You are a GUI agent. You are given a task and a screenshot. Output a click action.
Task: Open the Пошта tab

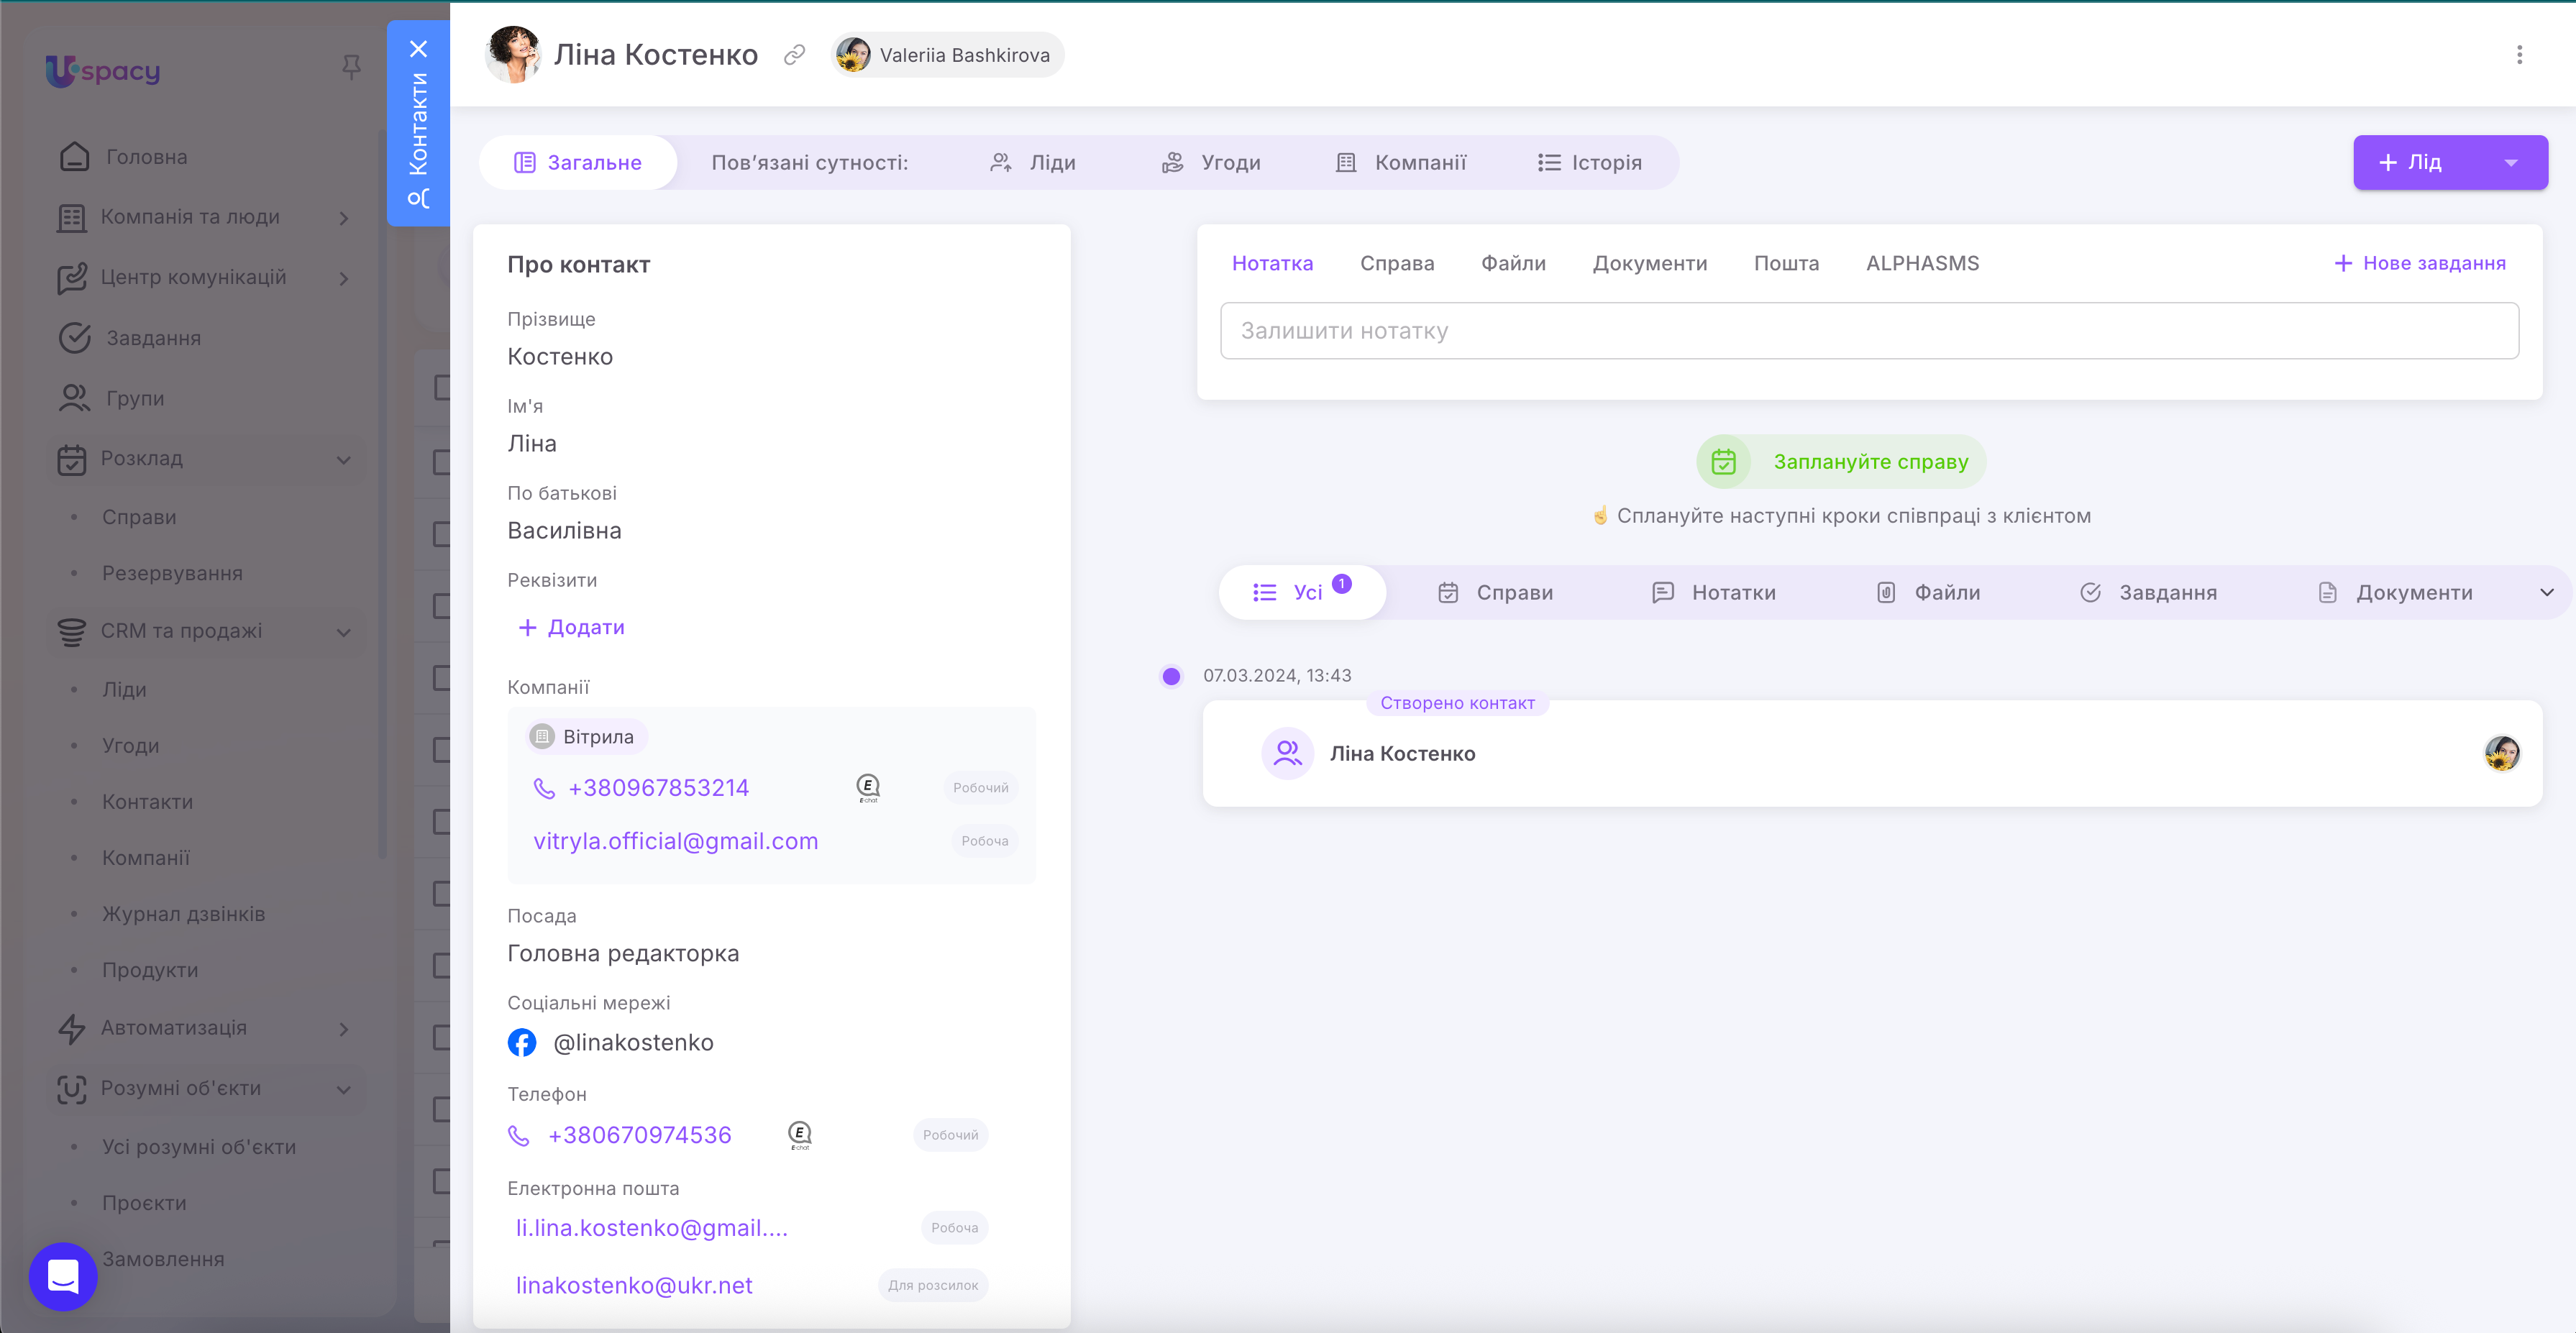pyautogui.click(x=1786, y=263)
